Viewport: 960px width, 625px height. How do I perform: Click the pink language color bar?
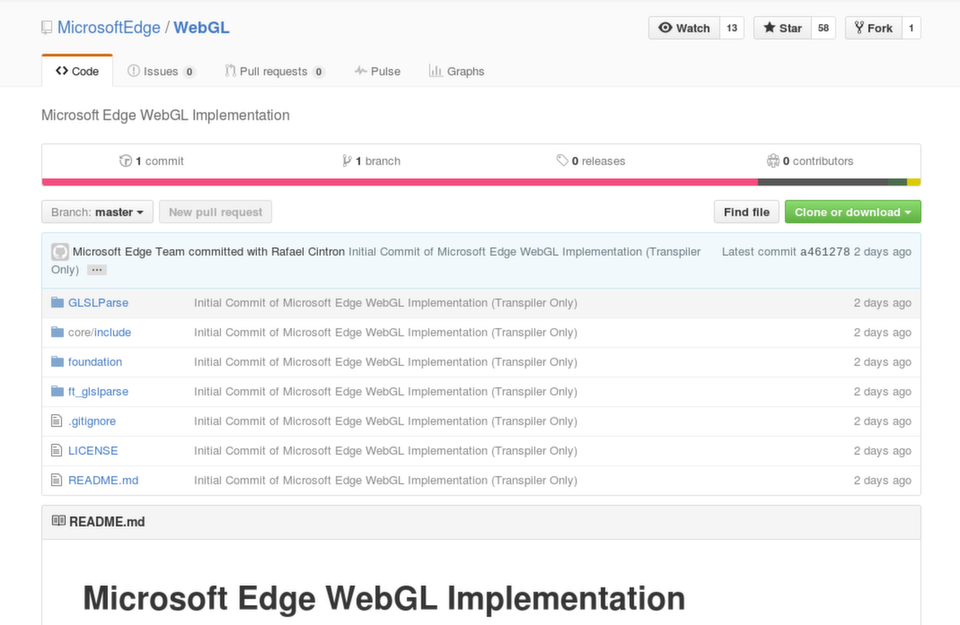pyautogui.click(x=400, y=182)
